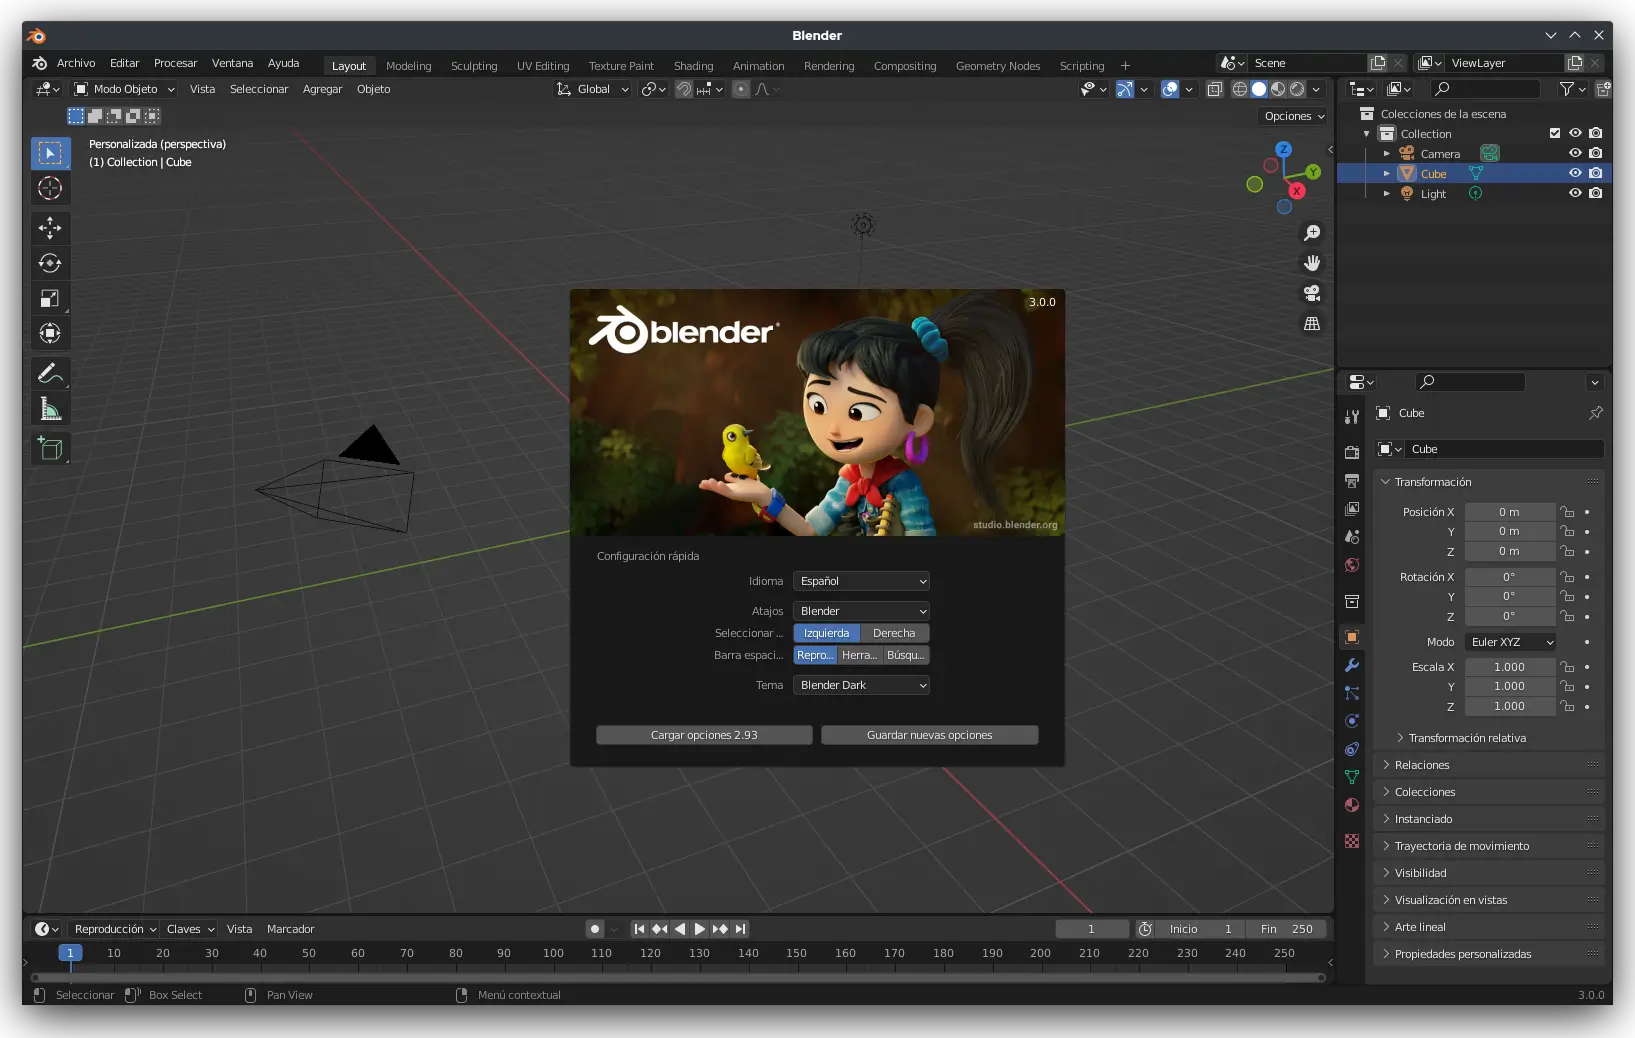Switch to the Shading workspace tab
Image resolution: width=1635 pixels, height=1038 pixels.
693,66
